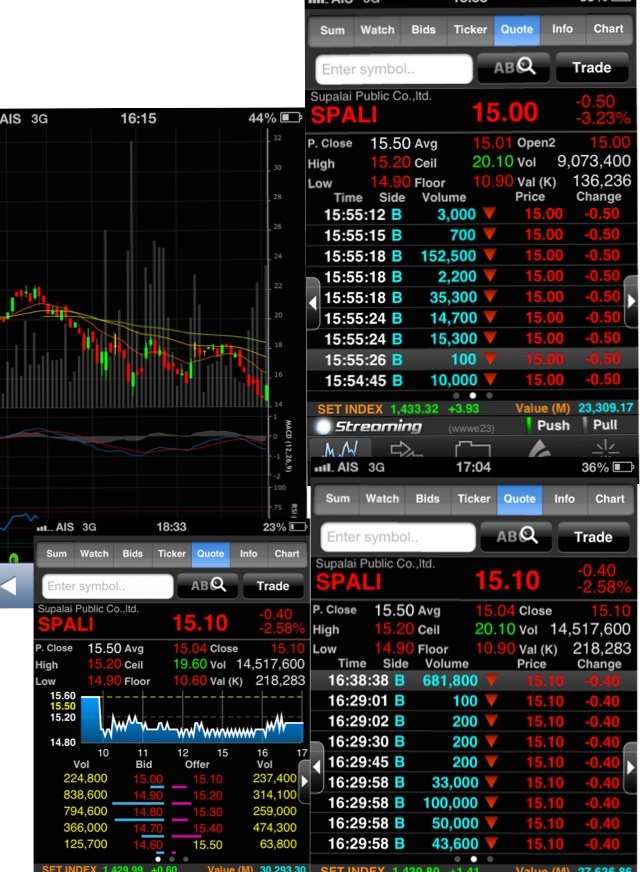Tap bid price 14.70 with volume 366,000
Viewport: 640px width, 872px height.
tap(148, 828)
